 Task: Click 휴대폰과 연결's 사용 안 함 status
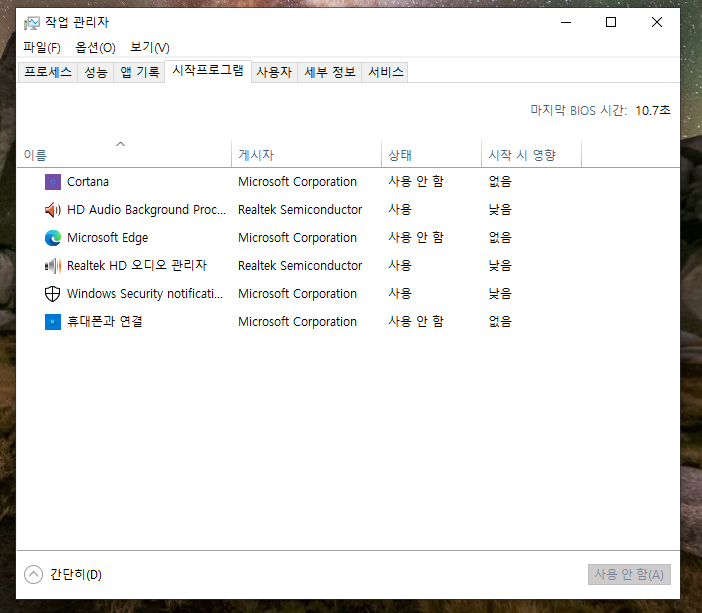click(416, 322)
